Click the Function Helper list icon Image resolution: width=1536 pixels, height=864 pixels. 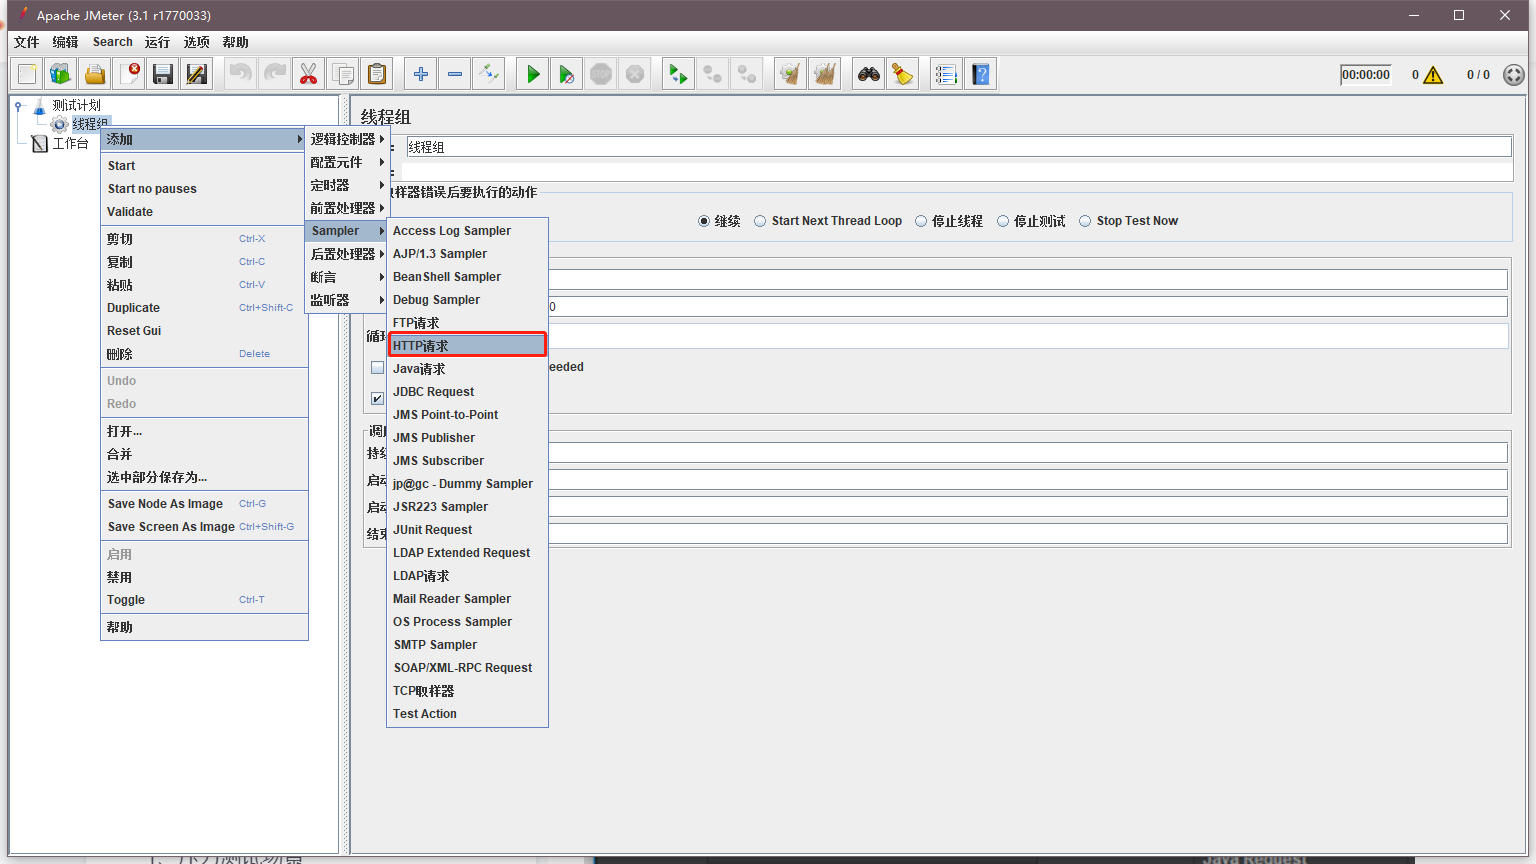point(946,74)
